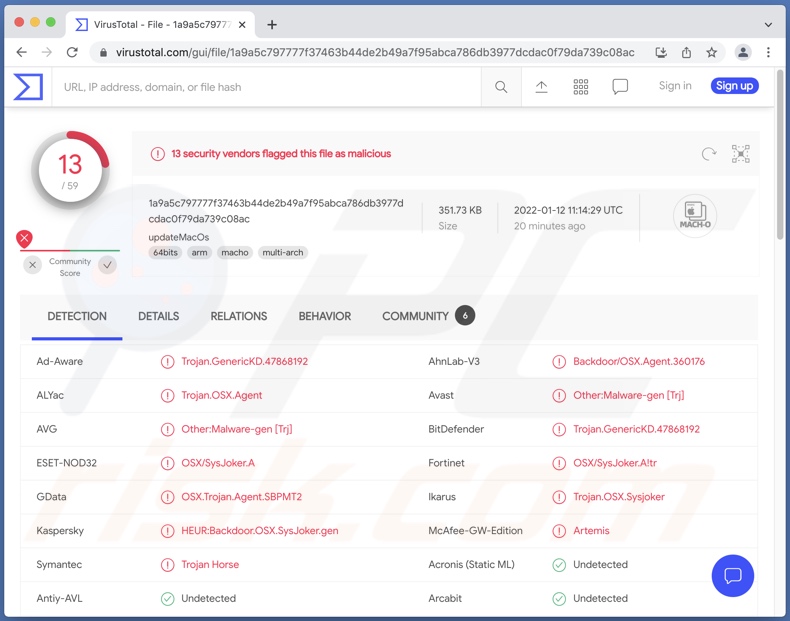Select the ESET-NOD32 OSX/SysJoker.A result

tap(218, 463)
